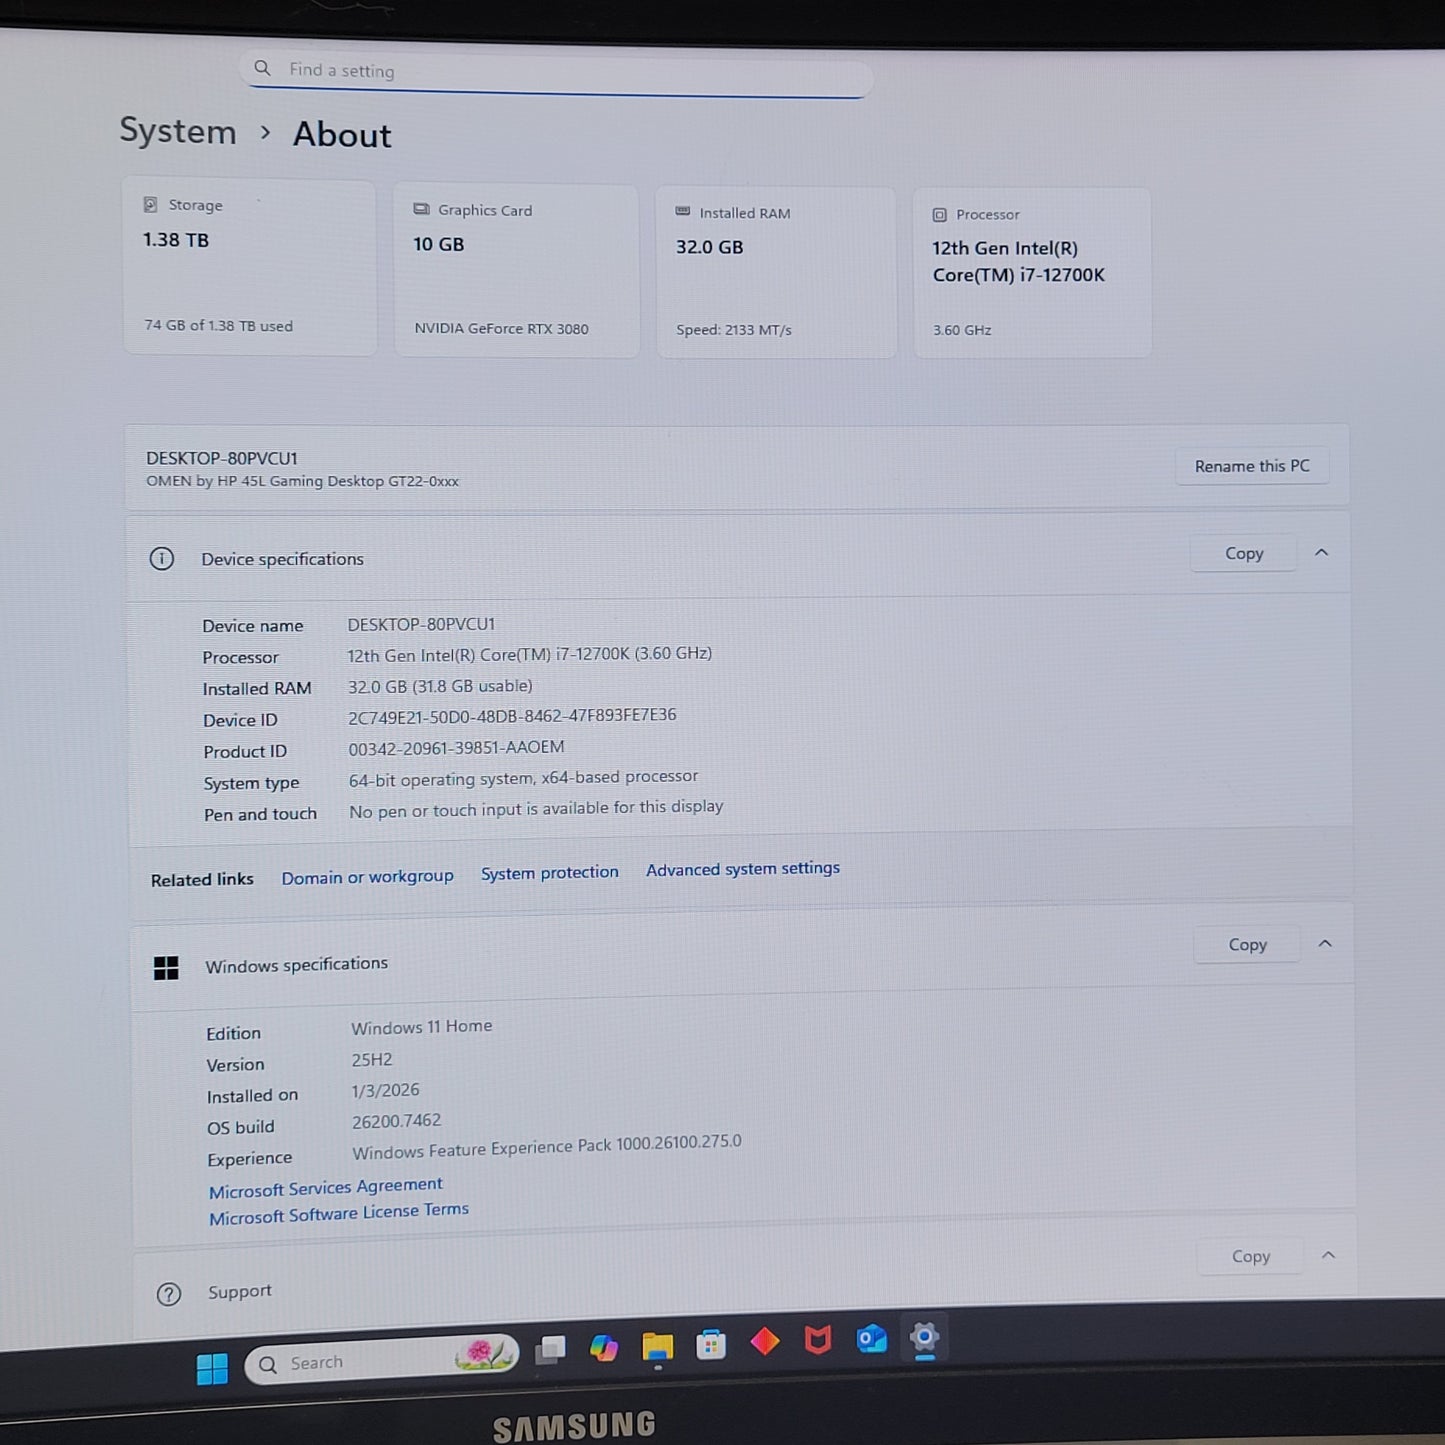The image size is (1445, 1445).
Task: Click Rename this PC button
Action: click(x=1252, y=466)
